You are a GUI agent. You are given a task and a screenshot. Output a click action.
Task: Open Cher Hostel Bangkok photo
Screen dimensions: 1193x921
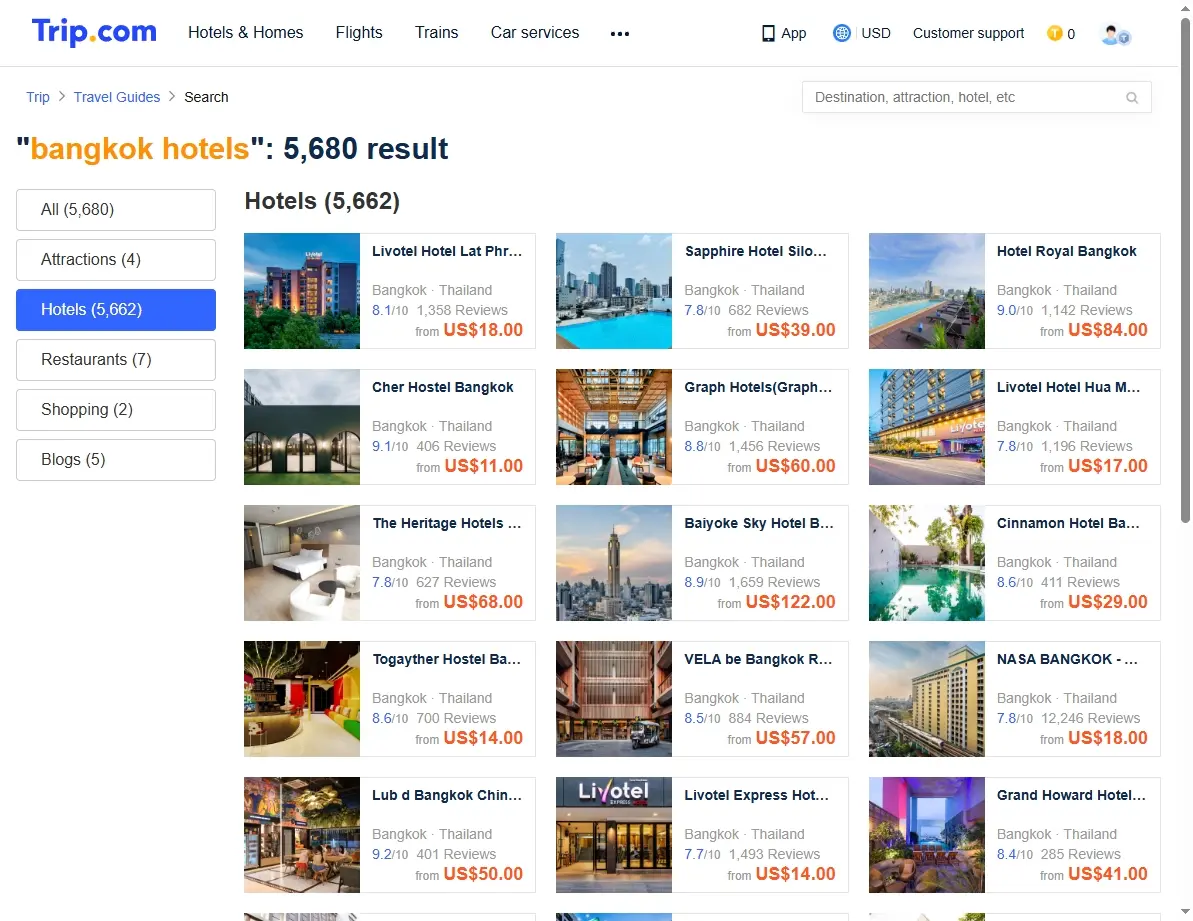[302, 427]
